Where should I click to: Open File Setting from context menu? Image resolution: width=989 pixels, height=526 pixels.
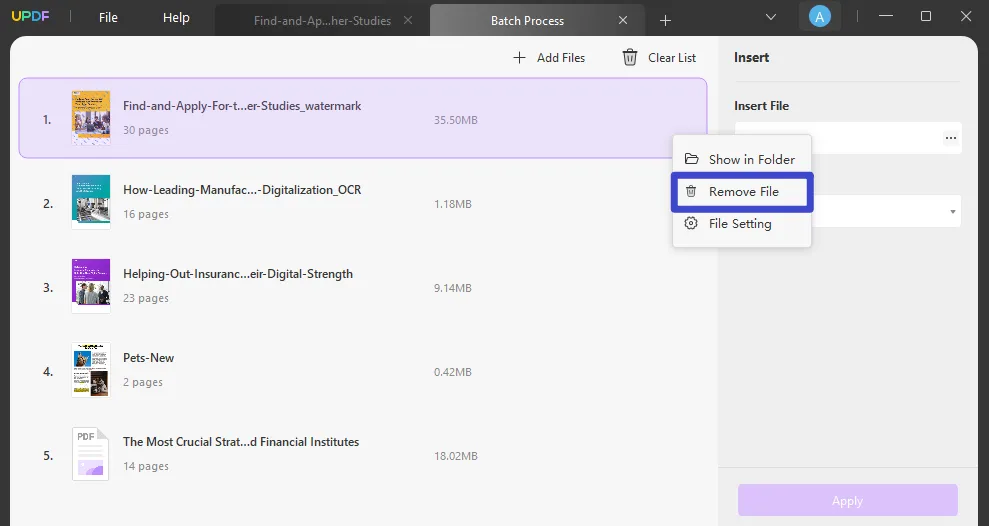(739, 224)
